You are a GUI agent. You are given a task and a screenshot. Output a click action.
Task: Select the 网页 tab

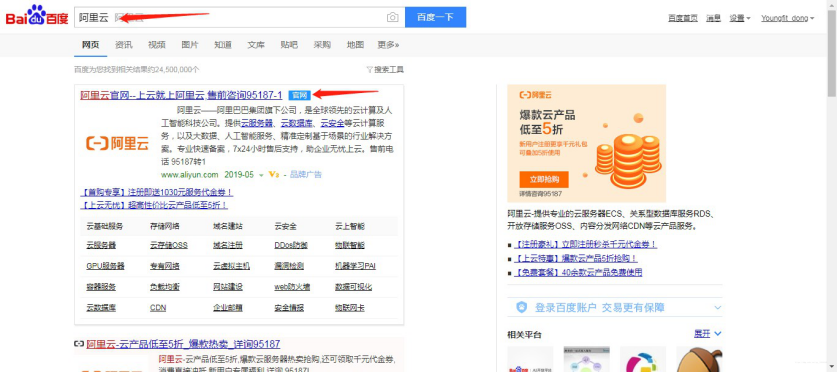(x=90, y=45)
